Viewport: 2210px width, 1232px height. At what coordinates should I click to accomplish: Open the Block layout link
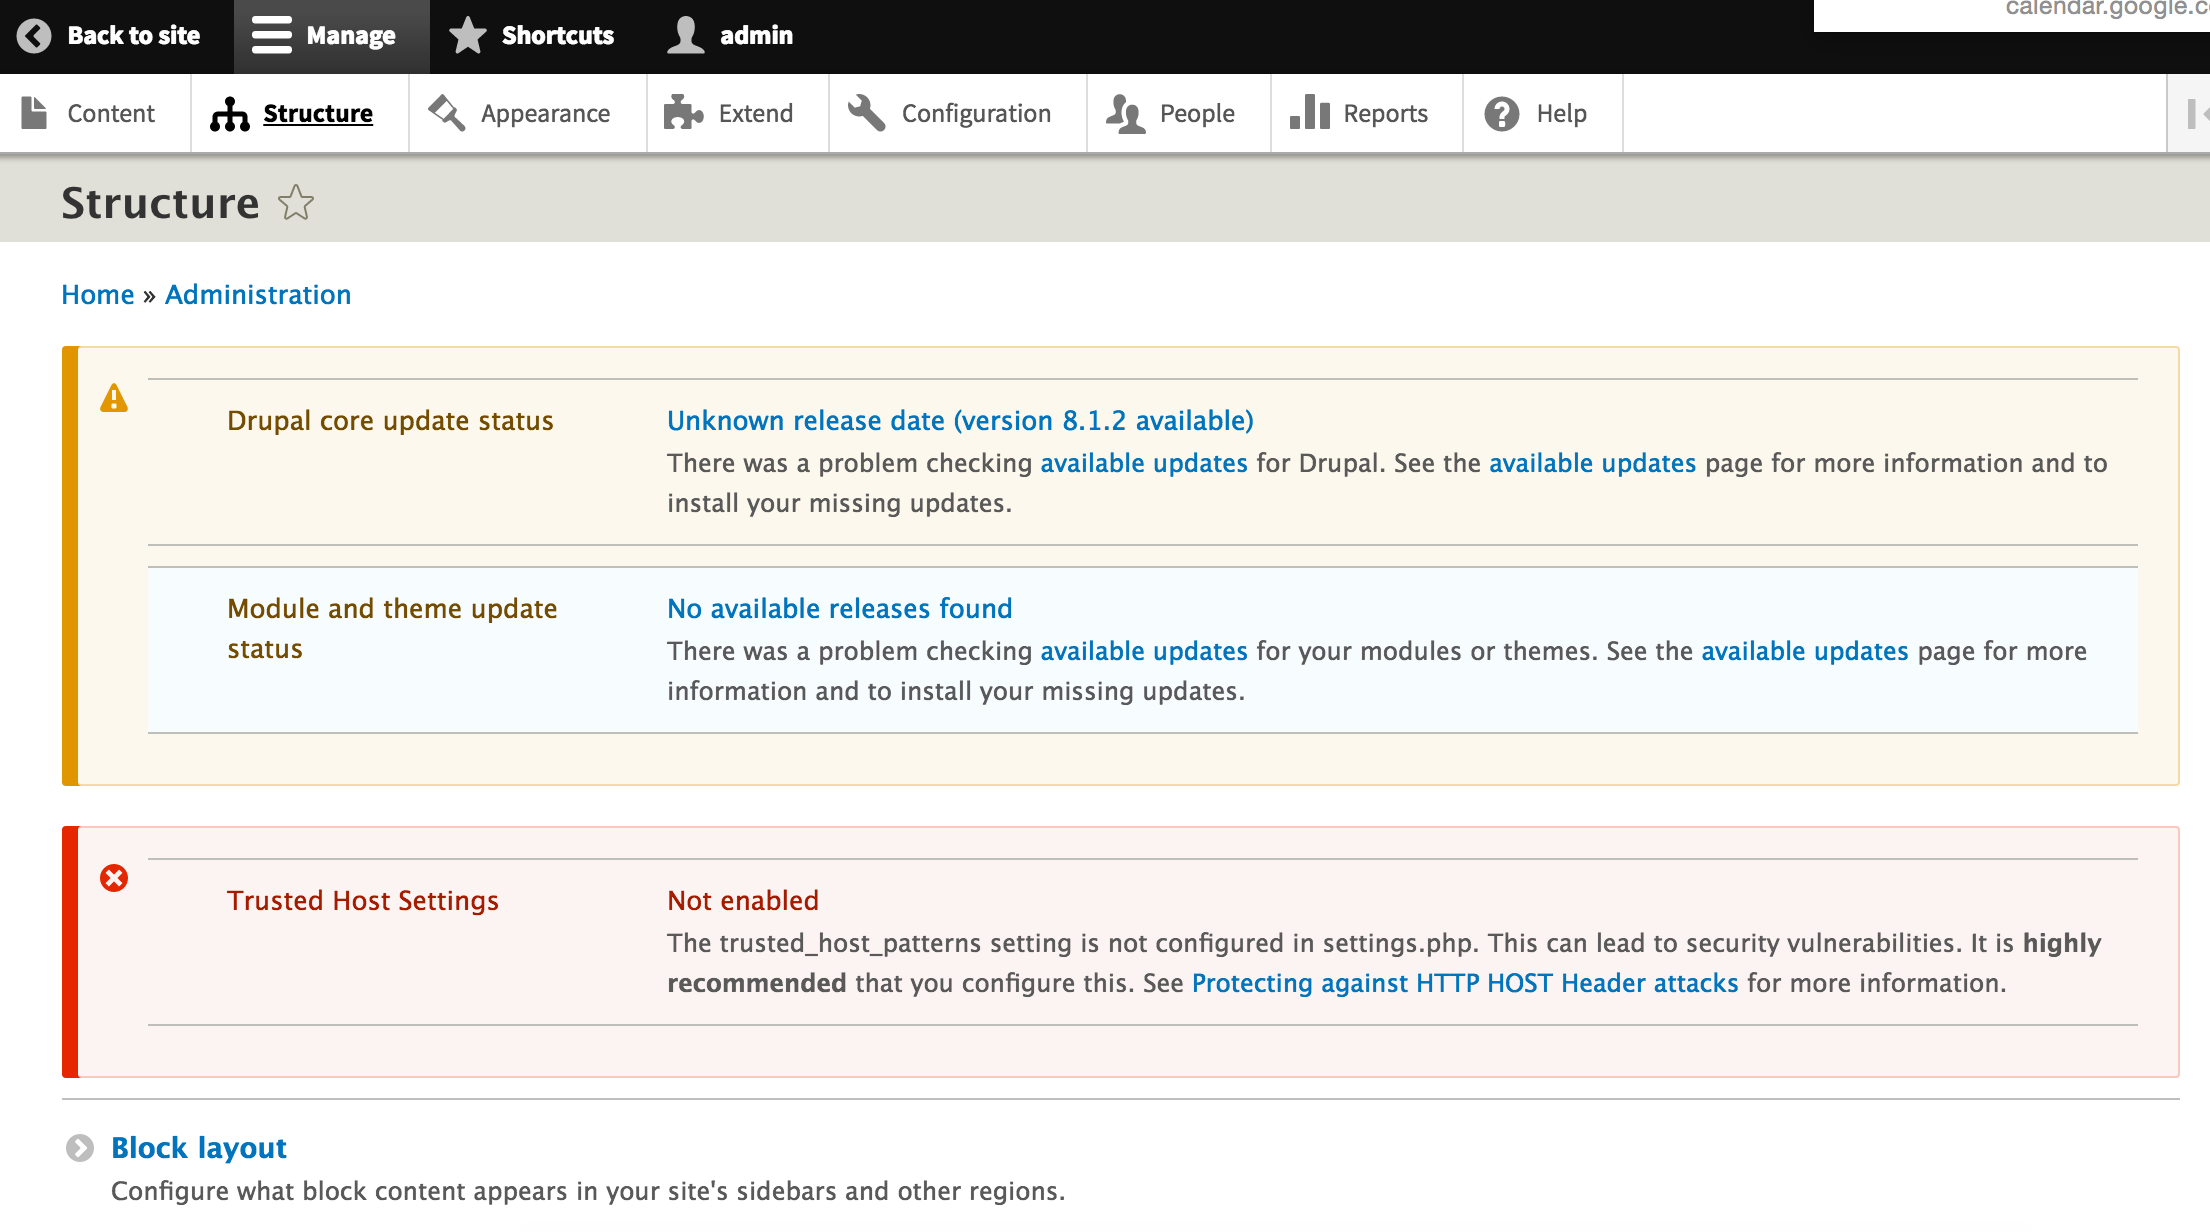pyautogui.click(x=199, y=1148)
